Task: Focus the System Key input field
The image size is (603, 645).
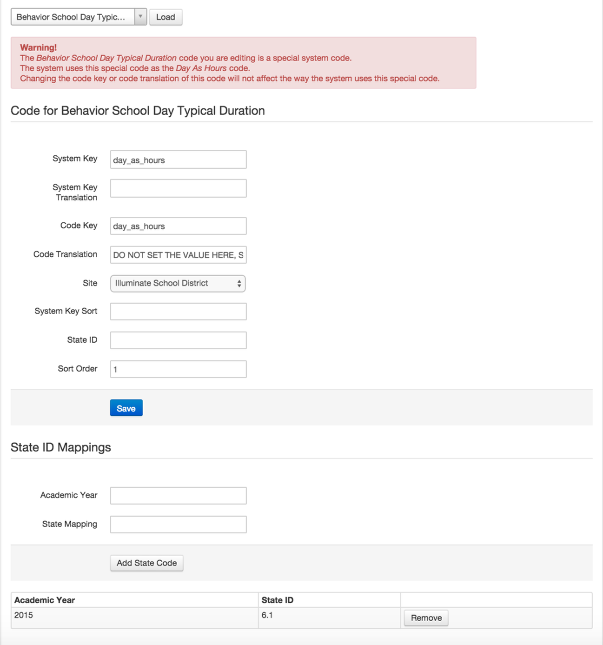Action: [178, 160]
